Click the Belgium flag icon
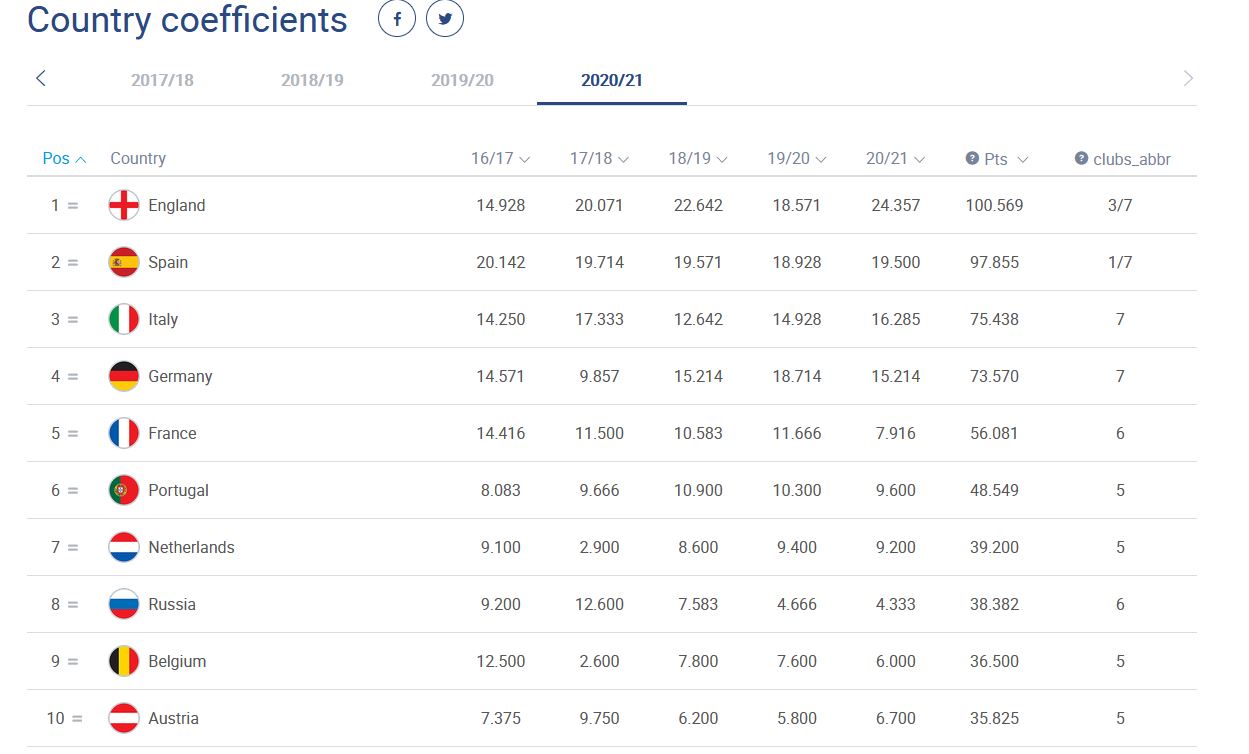The width and height of the screenshot is (1249, 754). tap(124, 661)
